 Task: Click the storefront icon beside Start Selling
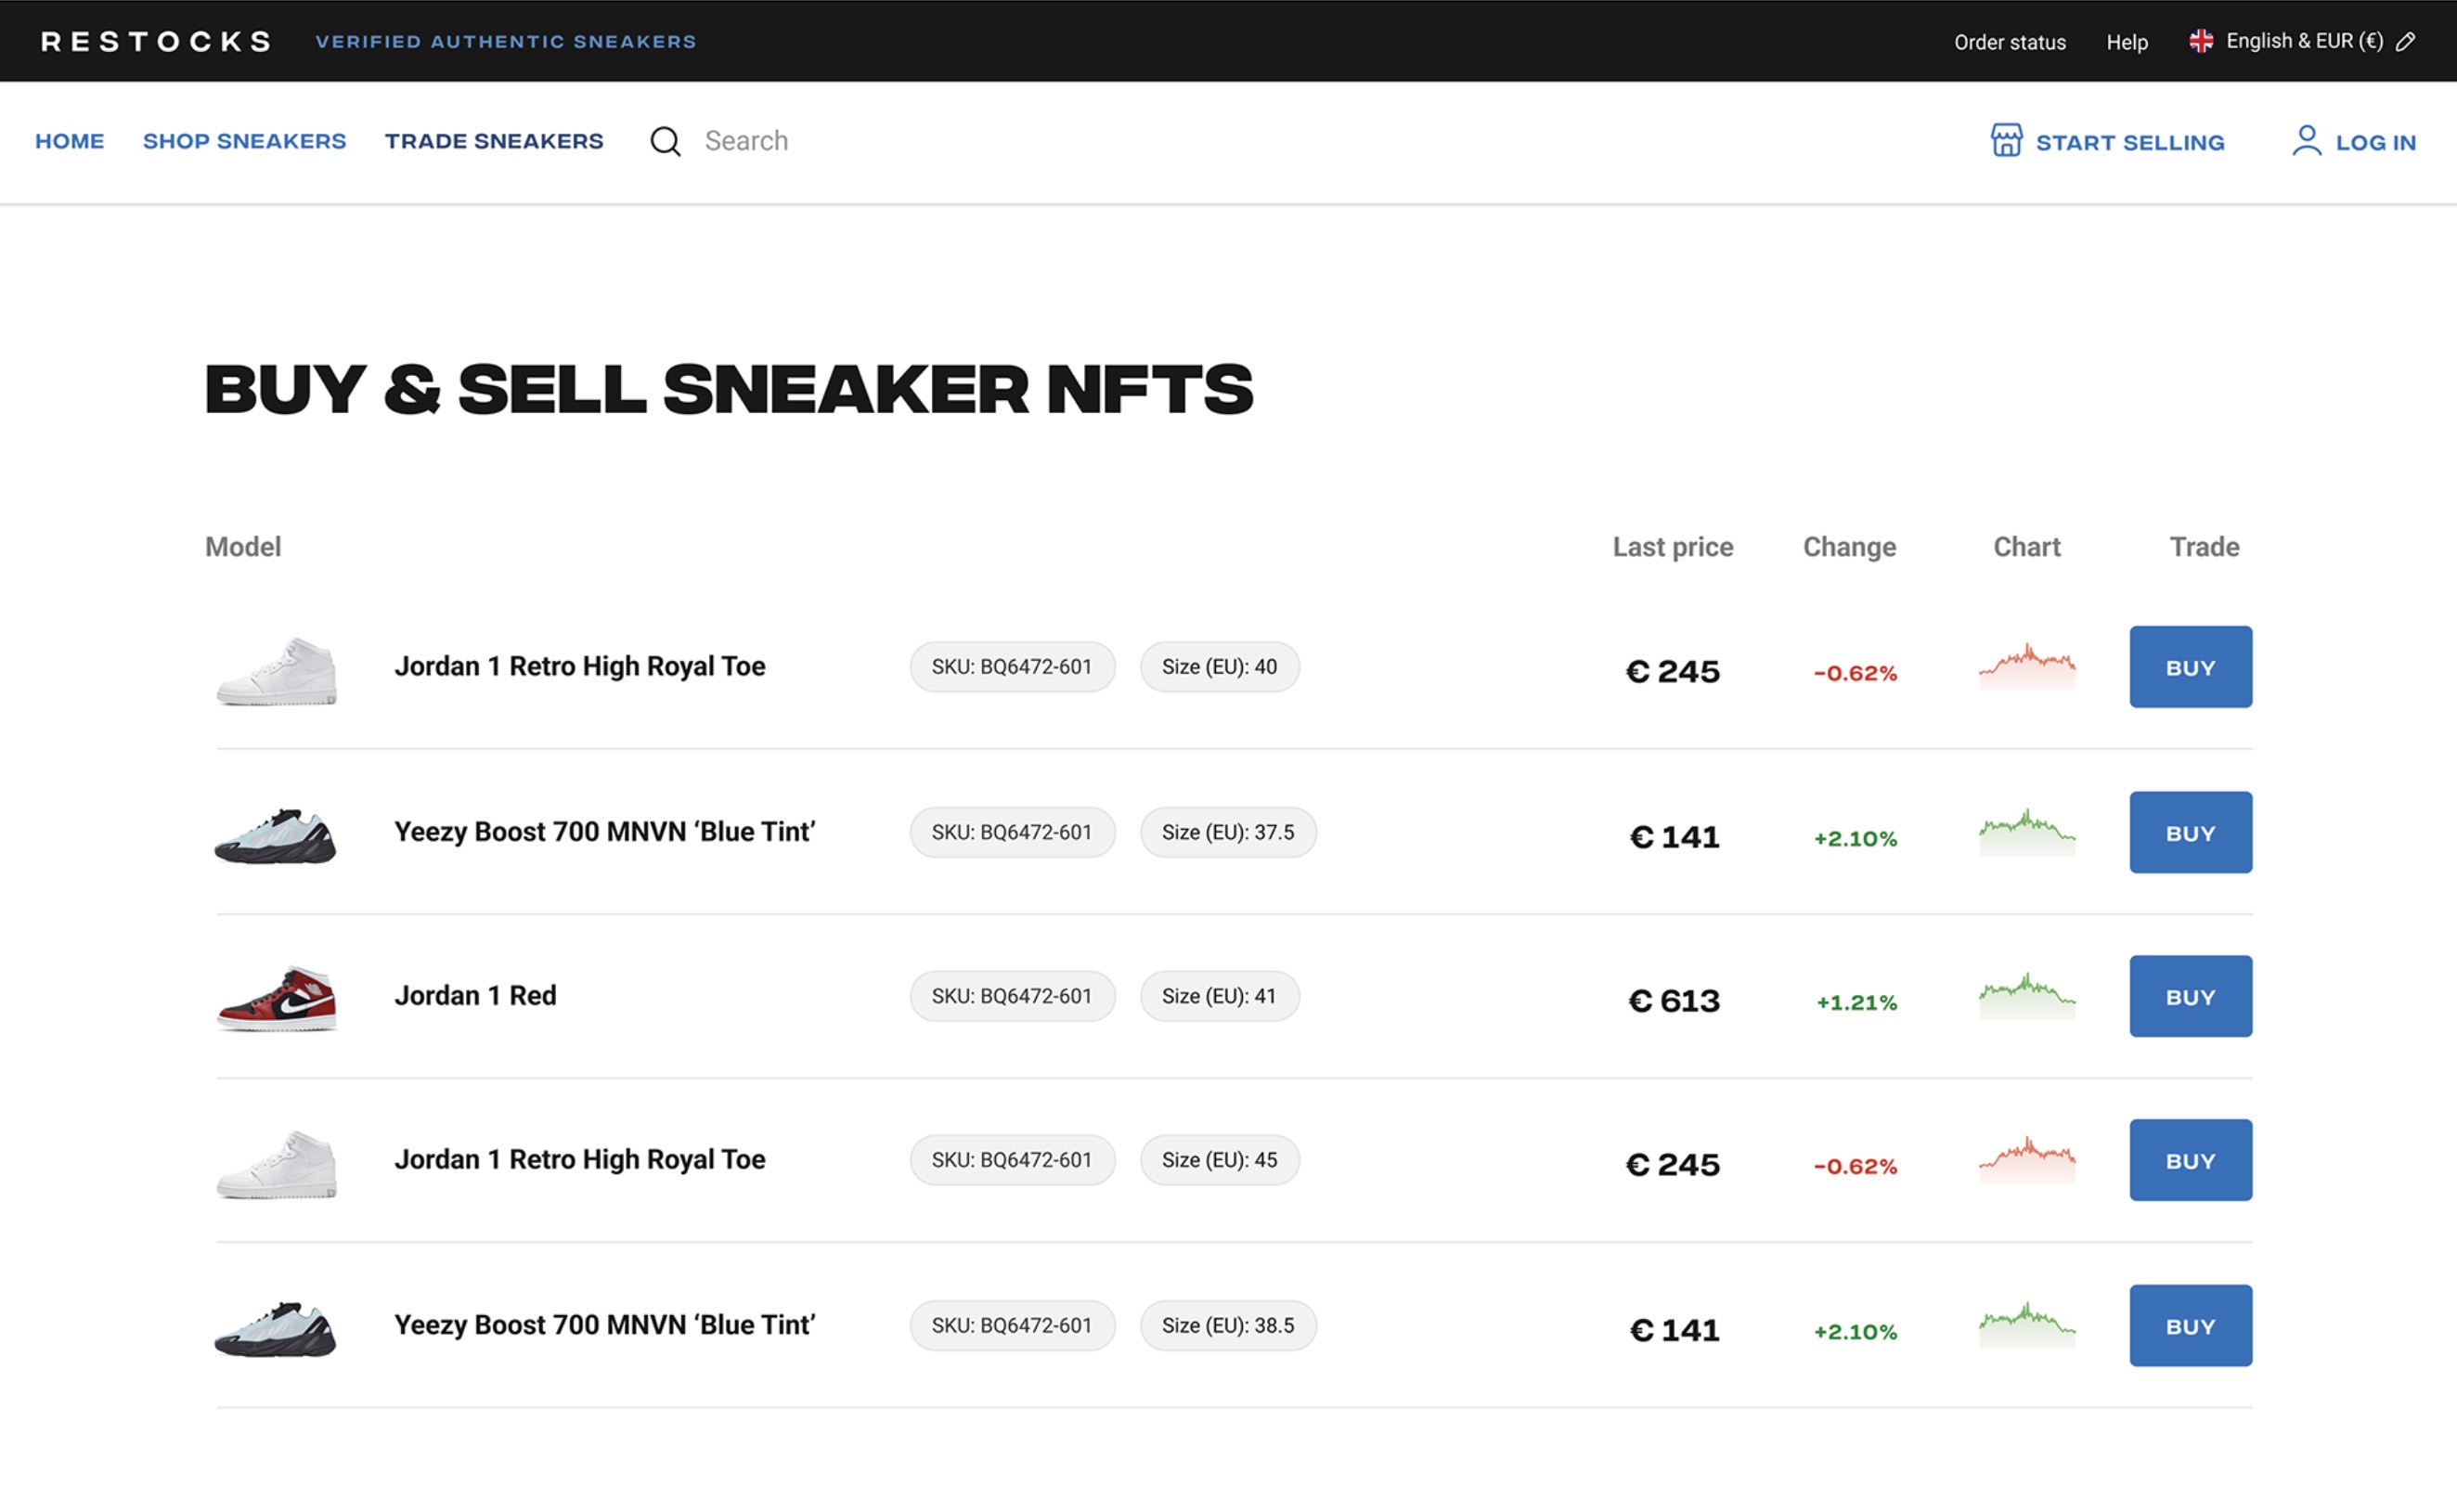(2005, 140)
